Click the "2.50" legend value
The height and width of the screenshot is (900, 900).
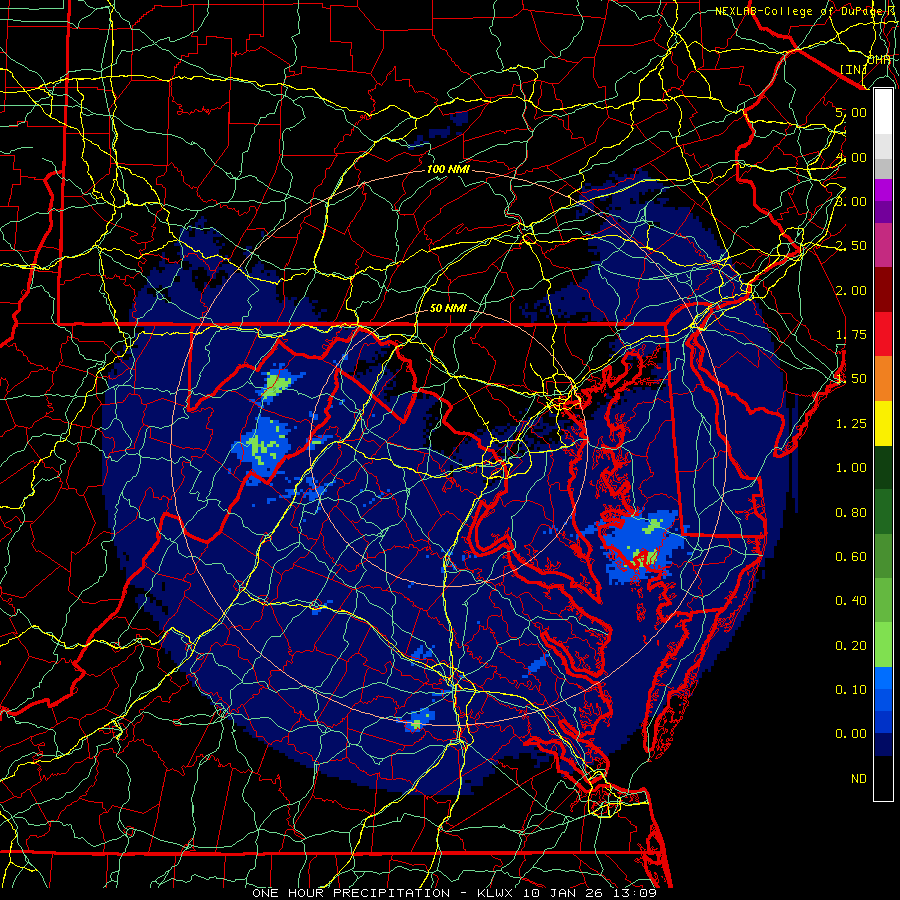pyautogui.click(x=851, y=246)
